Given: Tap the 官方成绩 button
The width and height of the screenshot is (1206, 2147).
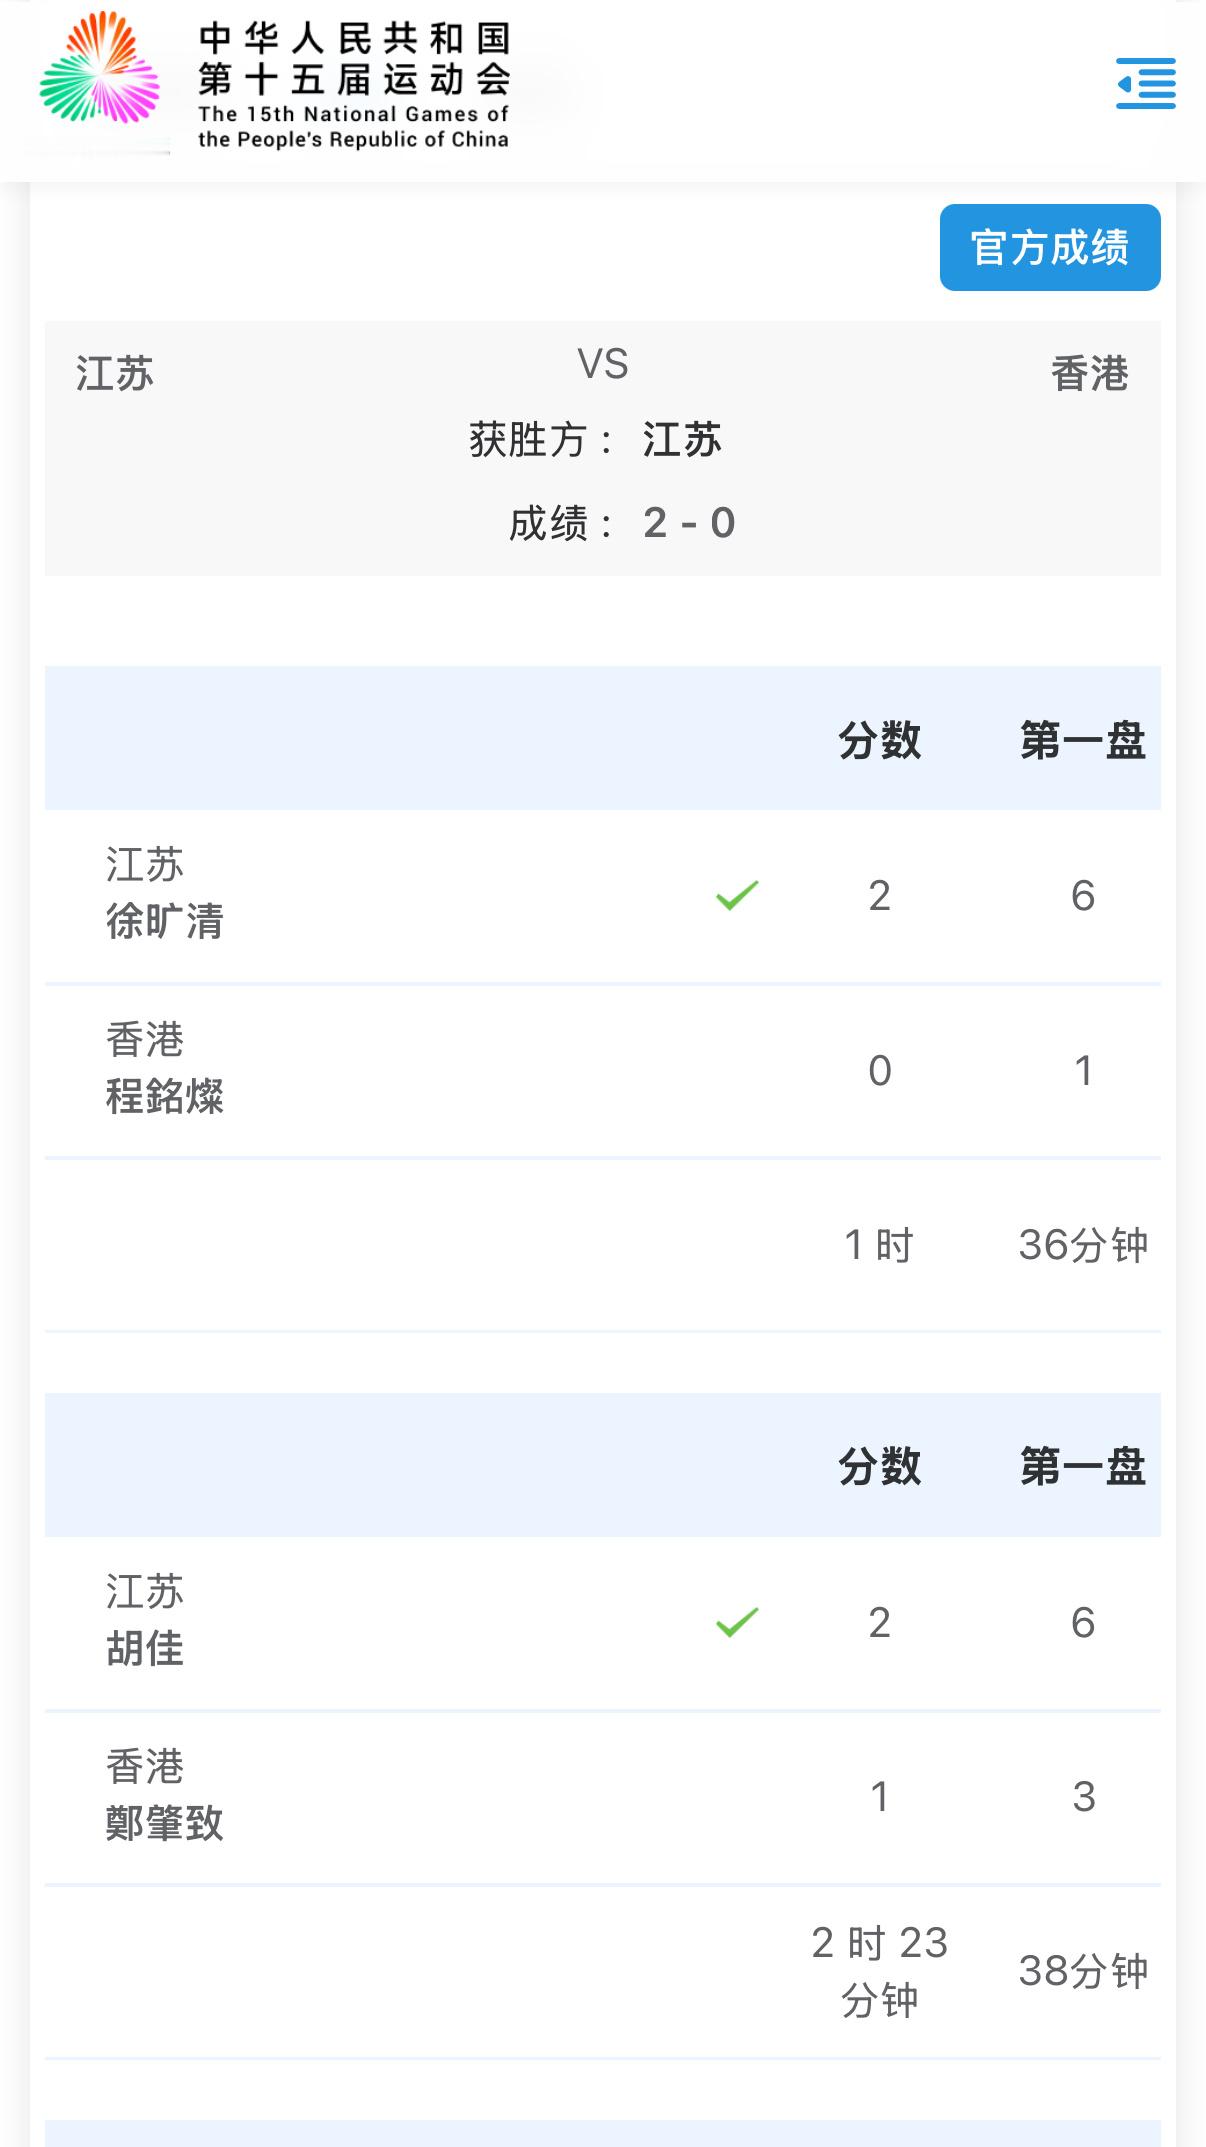Looking at the screenshot, I should 1050,248.
